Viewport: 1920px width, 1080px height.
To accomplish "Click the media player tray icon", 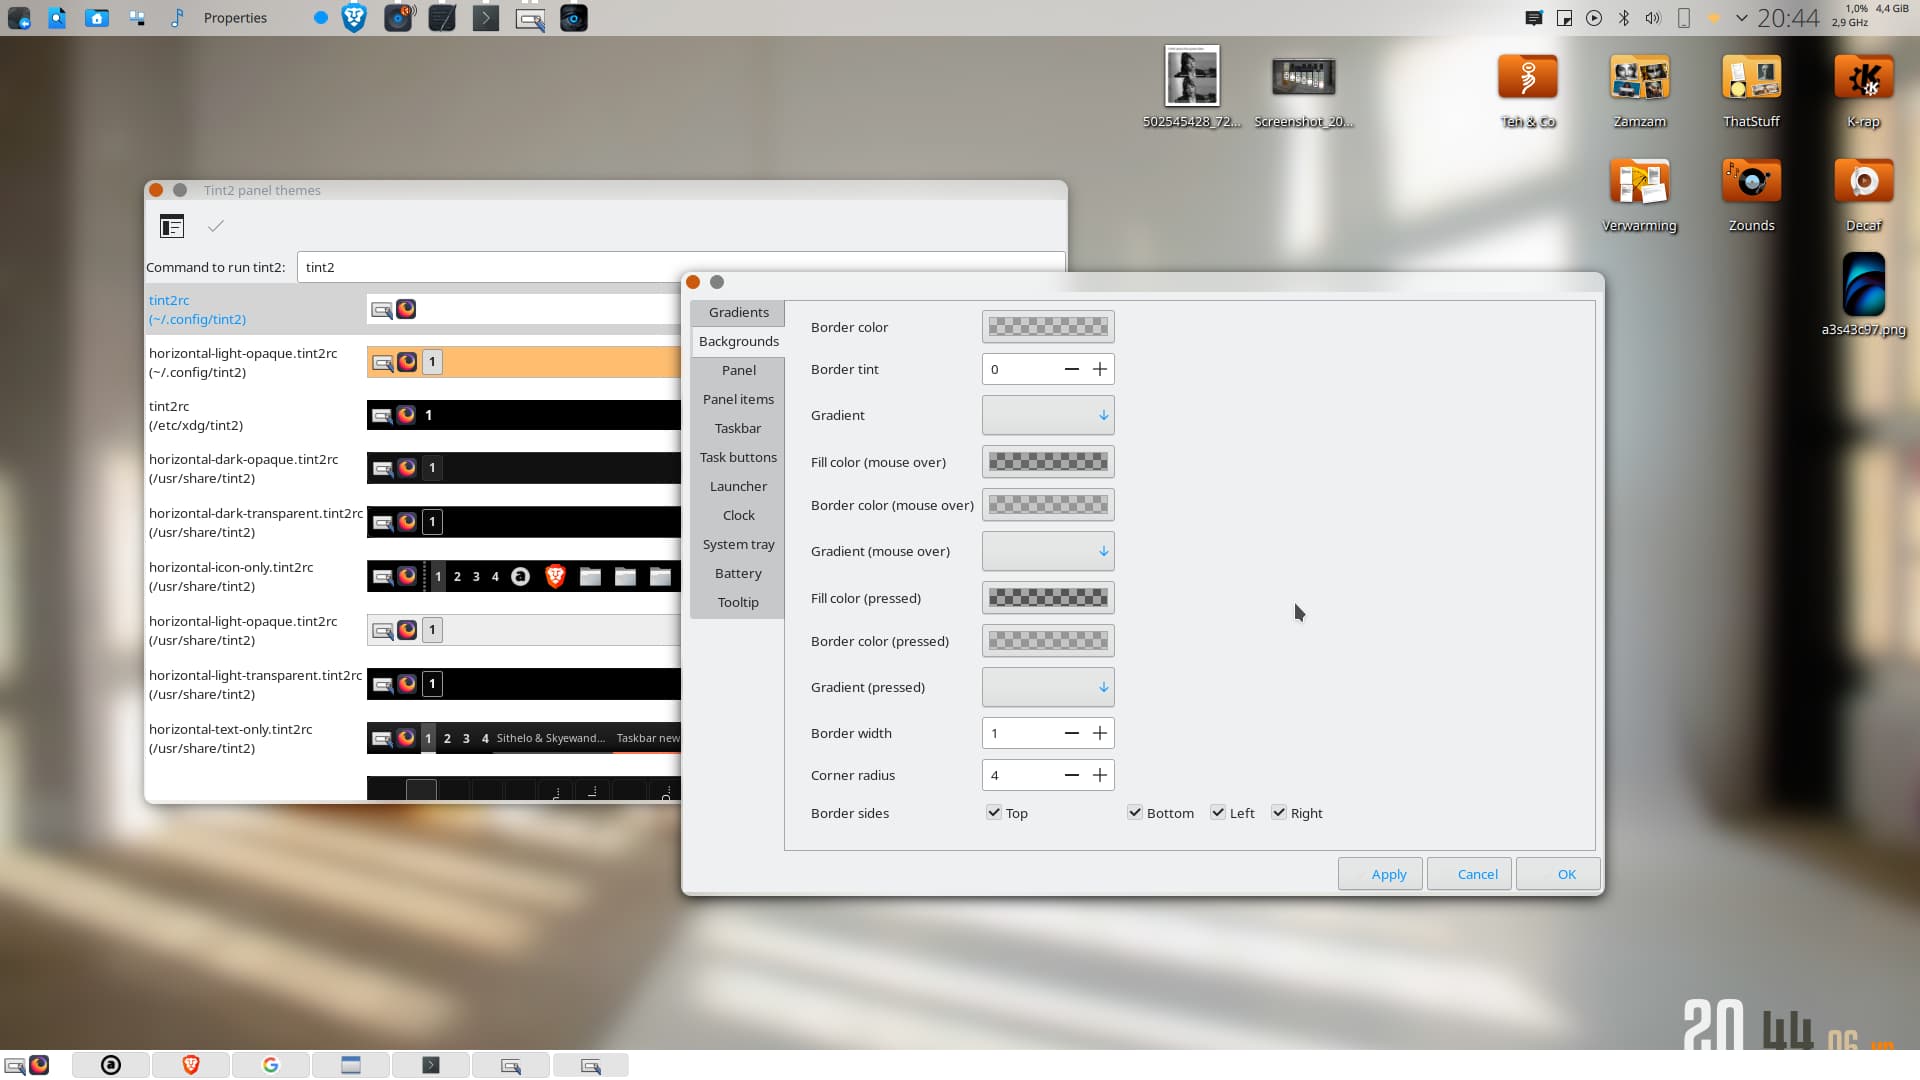I will coord(1594,18).
